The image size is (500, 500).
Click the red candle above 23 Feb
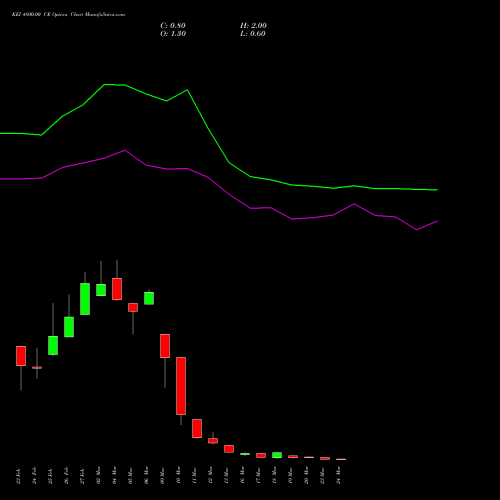[21, 356]
